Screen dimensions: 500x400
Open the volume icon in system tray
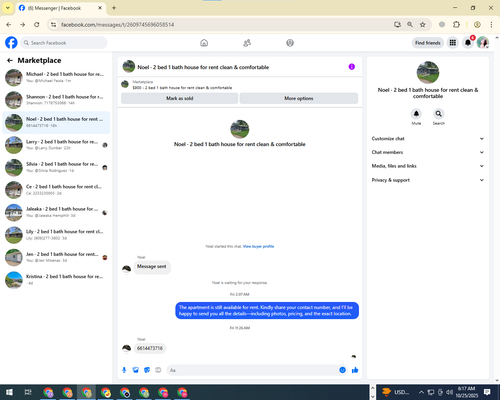tap(450, 392)
